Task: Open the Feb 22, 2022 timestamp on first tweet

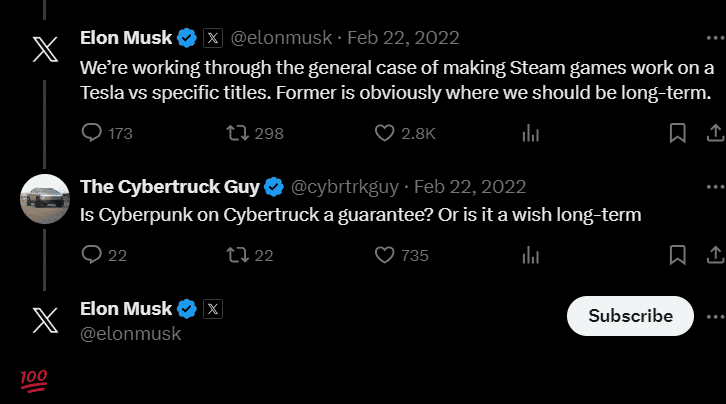Action: 403,38
